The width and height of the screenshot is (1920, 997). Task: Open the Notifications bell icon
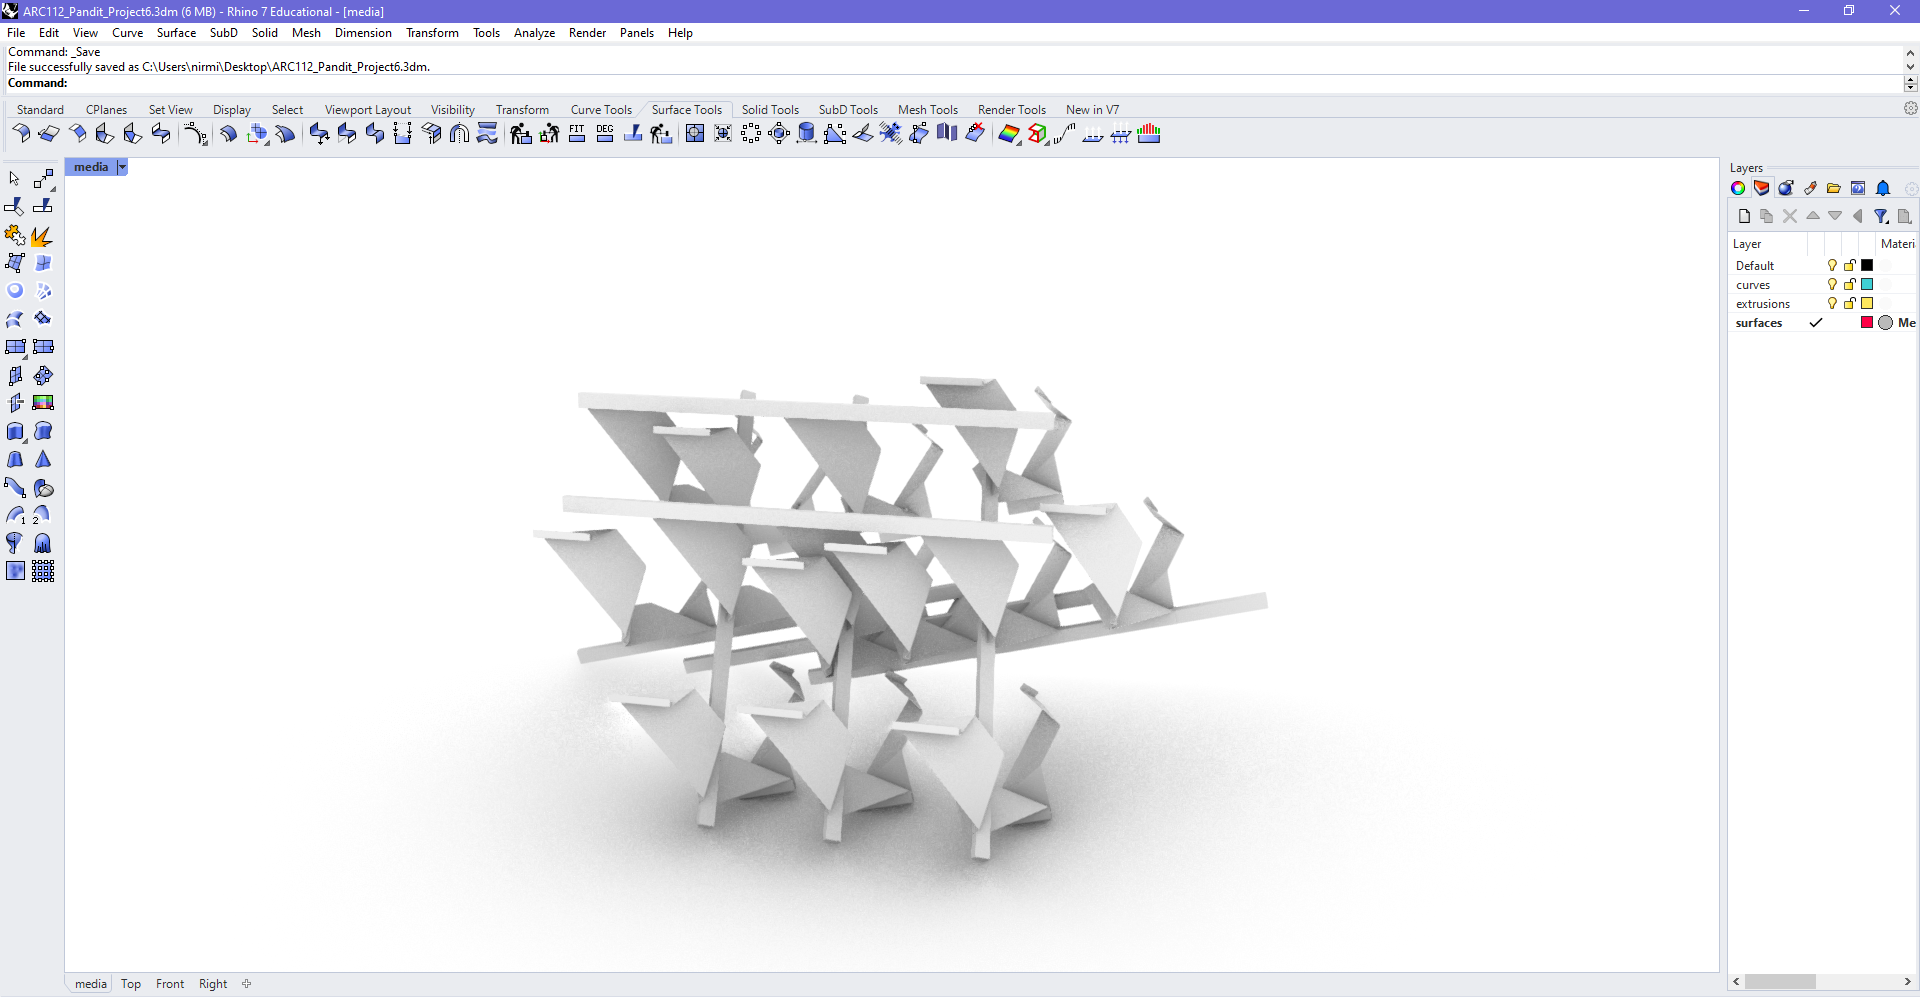1884,189
